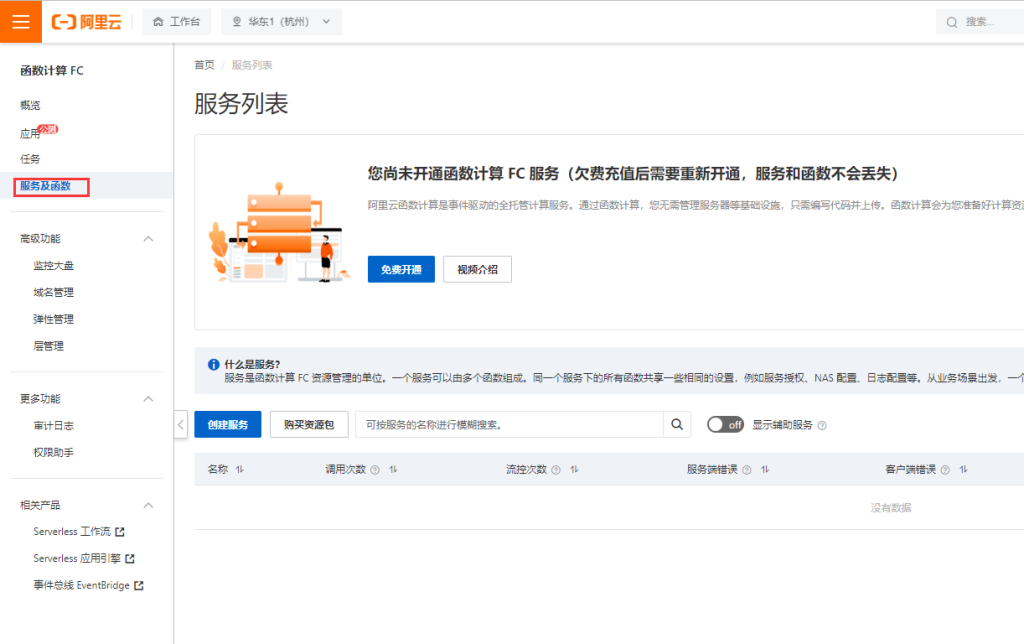
Task: Click the magnifier icon beside the service search box
Action: [677, 424]
